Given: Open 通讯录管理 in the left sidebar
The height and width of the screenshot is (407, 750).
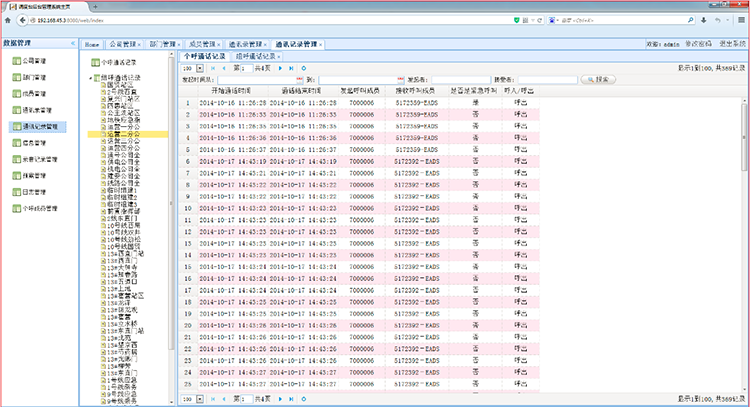Looking at the screenshot, I should (32, 110).
